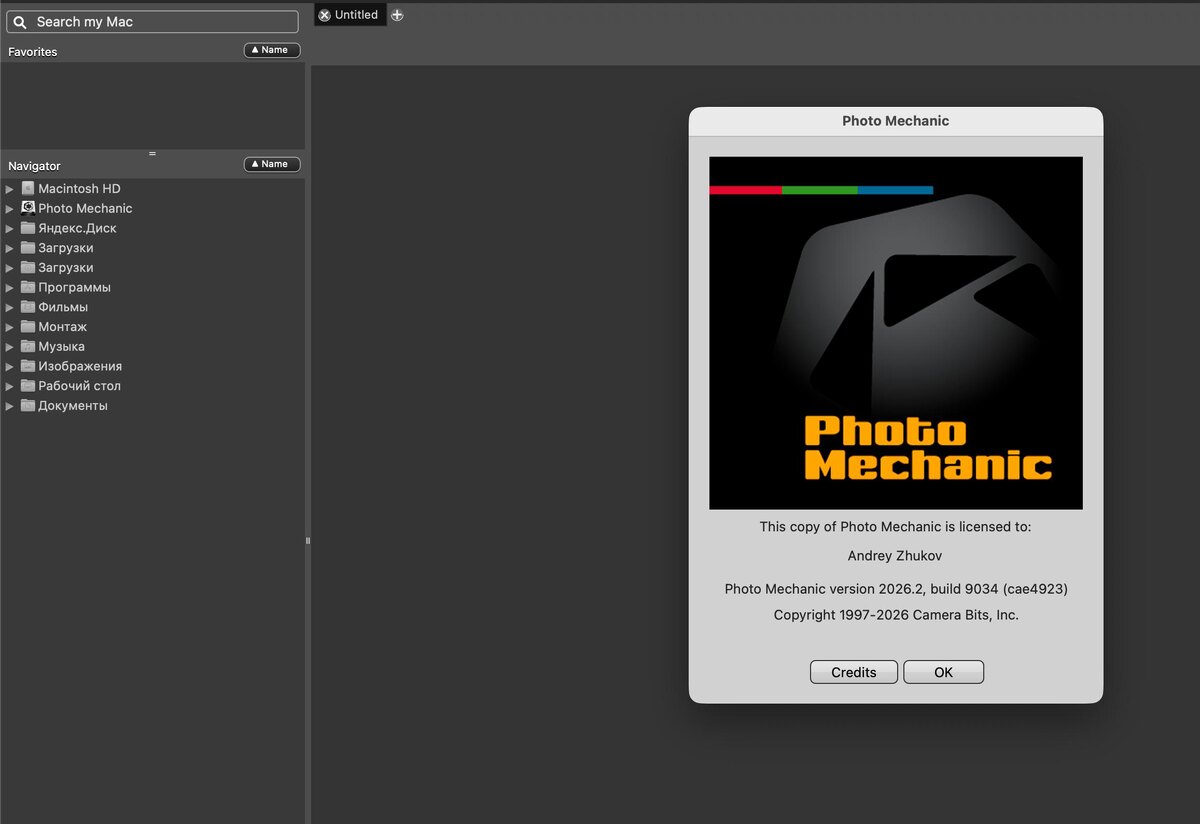Expand the Яндекс.Диск tree node
Screen dimensions: 1200x824
point(10,228)
